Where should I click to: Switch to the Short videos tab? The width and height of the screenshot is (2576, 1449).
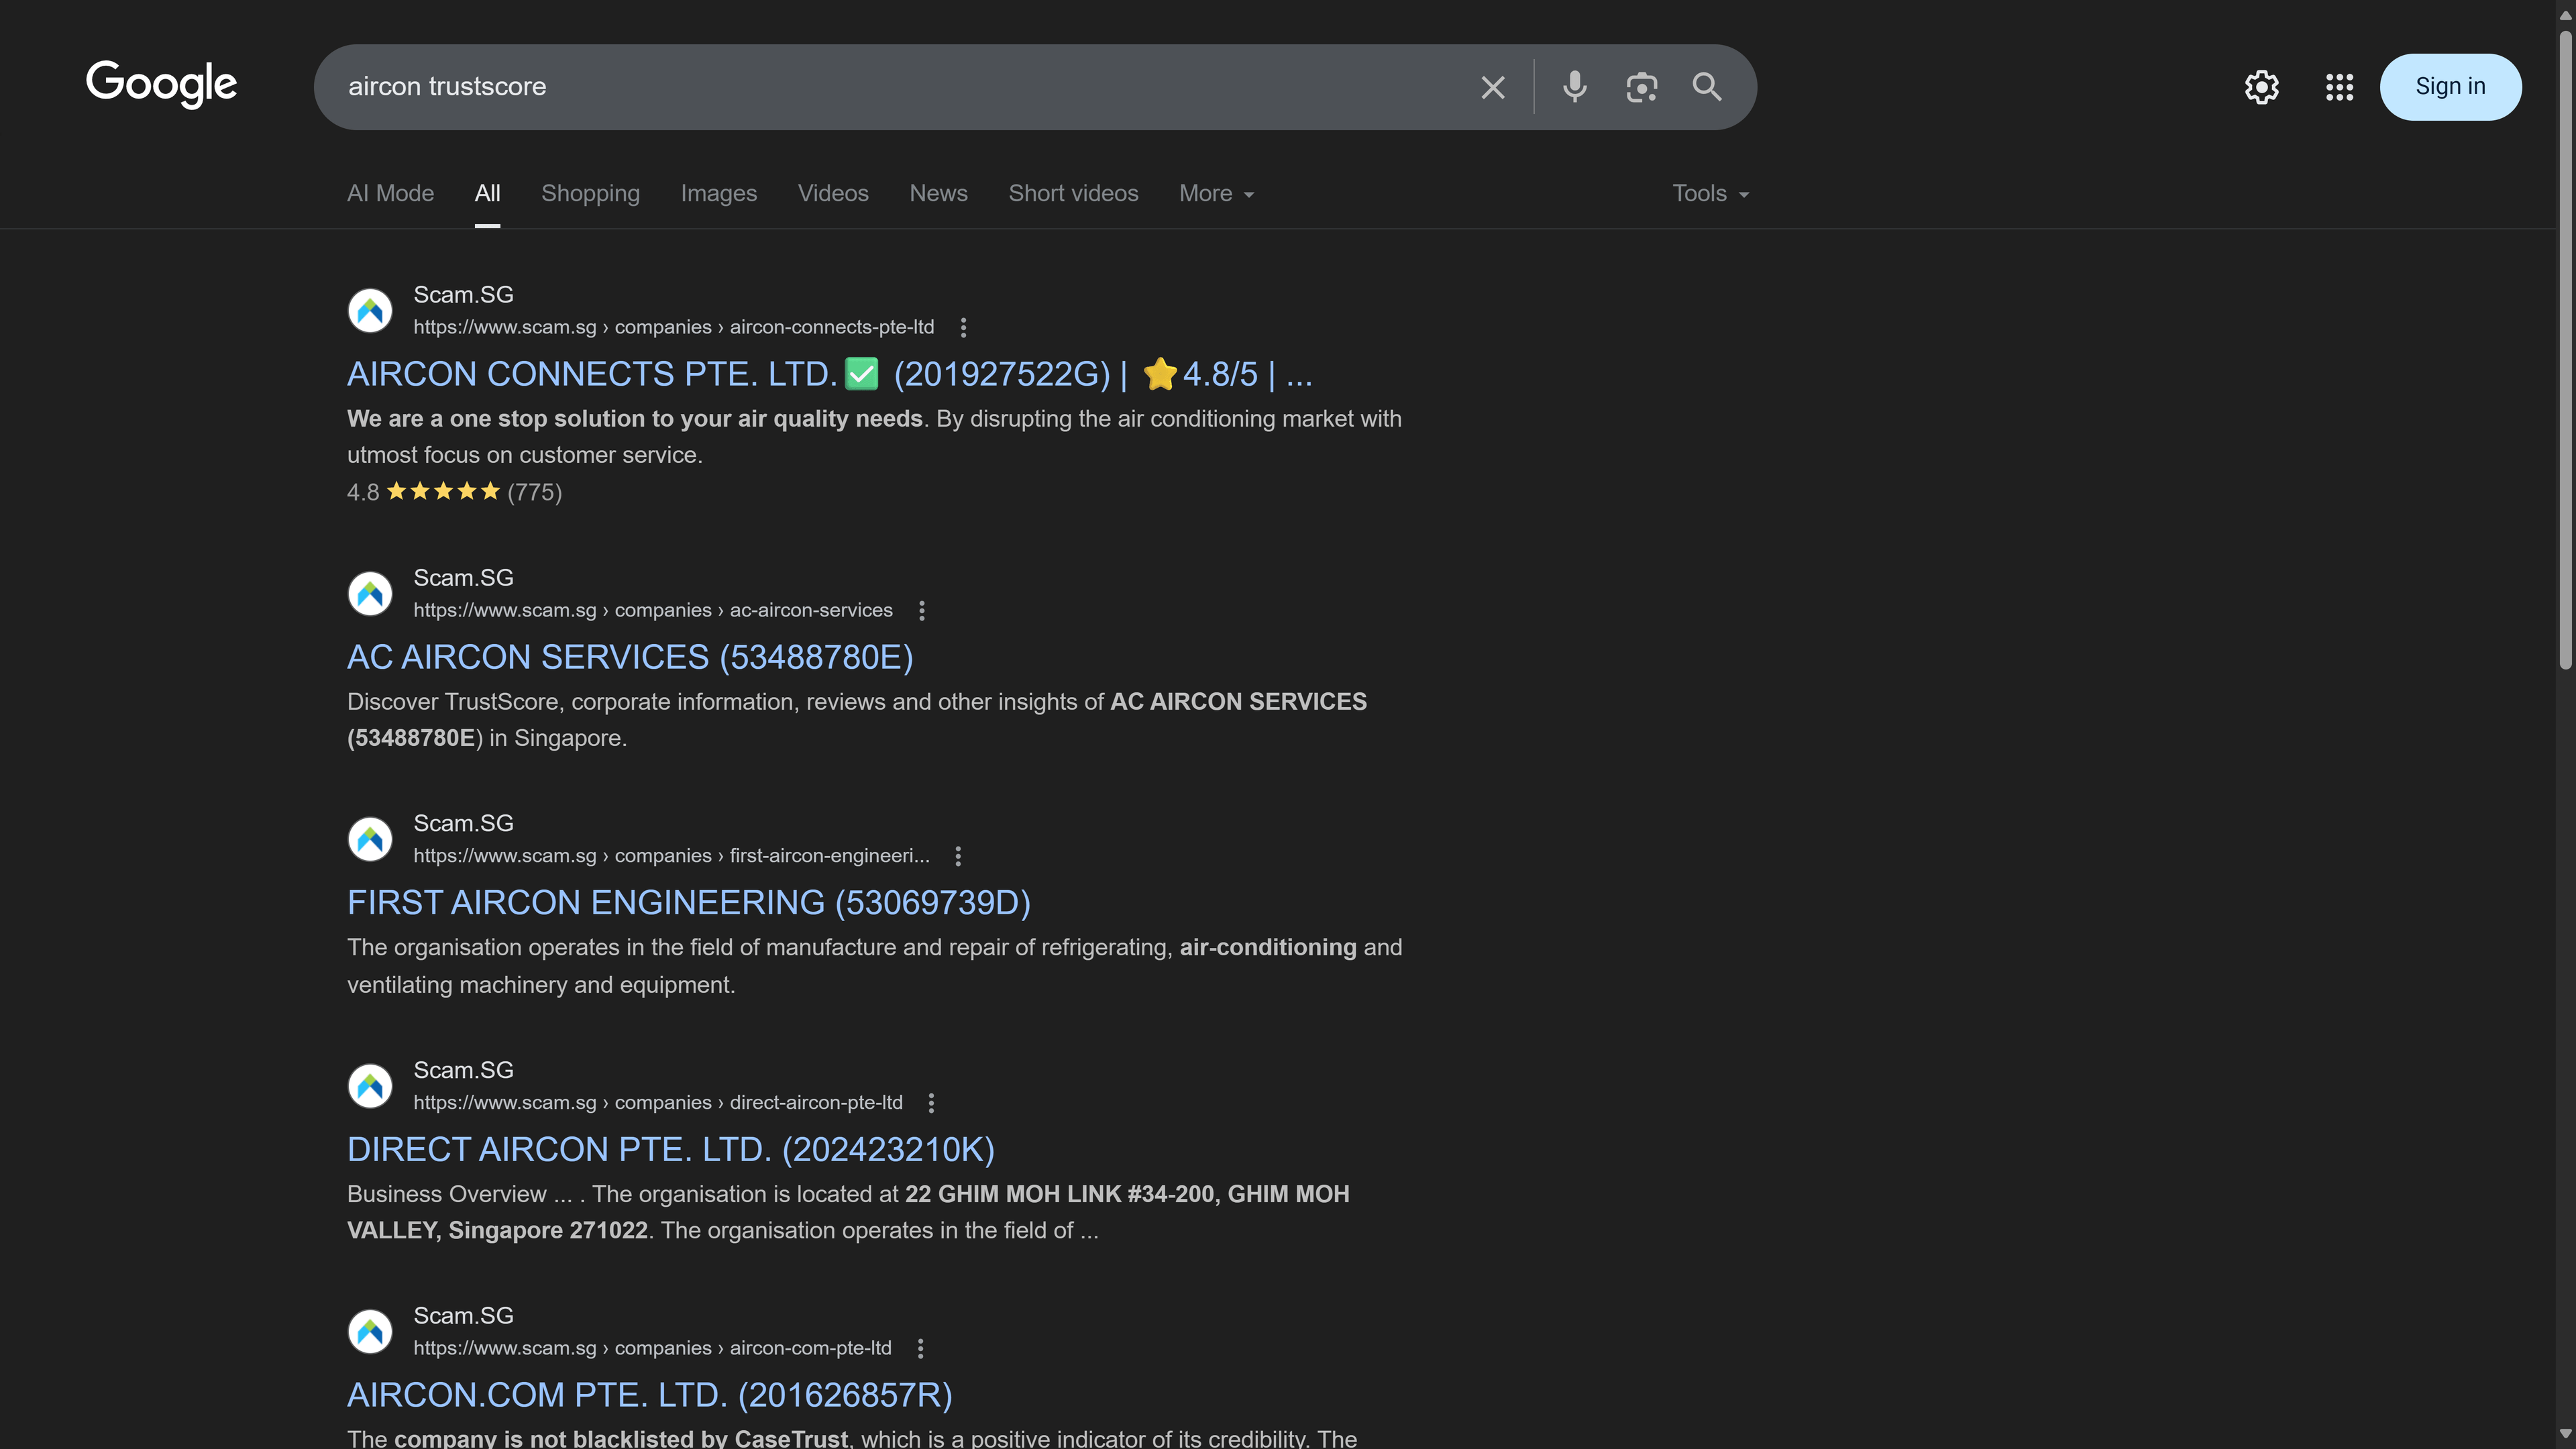[x=1073, y=194]
